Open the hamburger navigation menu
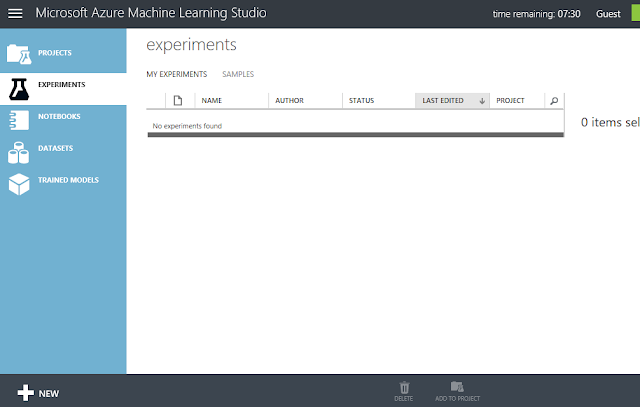 (x=15, y=13)
